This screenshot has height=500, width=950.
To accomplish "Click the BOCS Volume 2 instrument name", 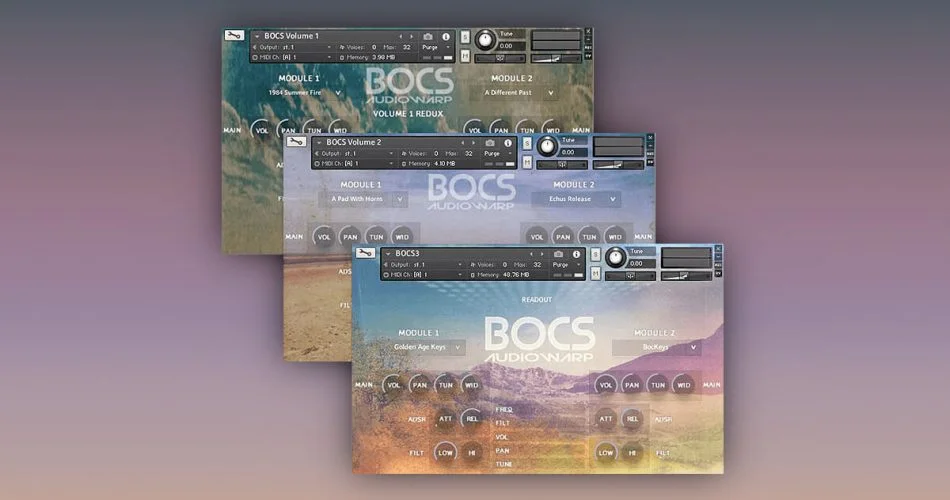I will point(354,142).
